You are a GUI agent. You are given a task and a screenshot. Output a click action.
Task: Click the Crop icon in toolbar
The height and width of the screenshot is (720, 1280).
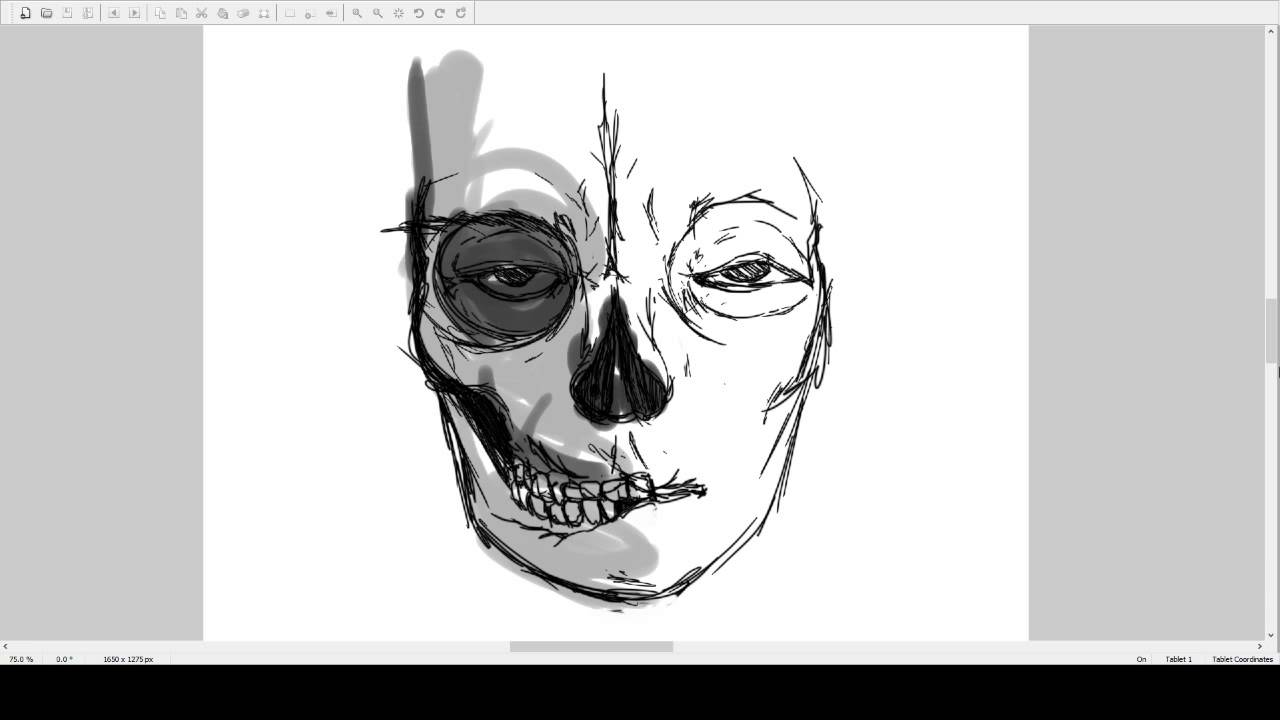(264, 13)
